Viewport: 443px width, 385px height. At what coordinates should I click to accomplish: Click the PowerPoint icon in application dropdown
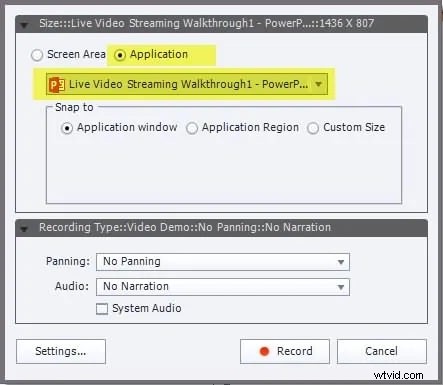(x=57, y=85)
